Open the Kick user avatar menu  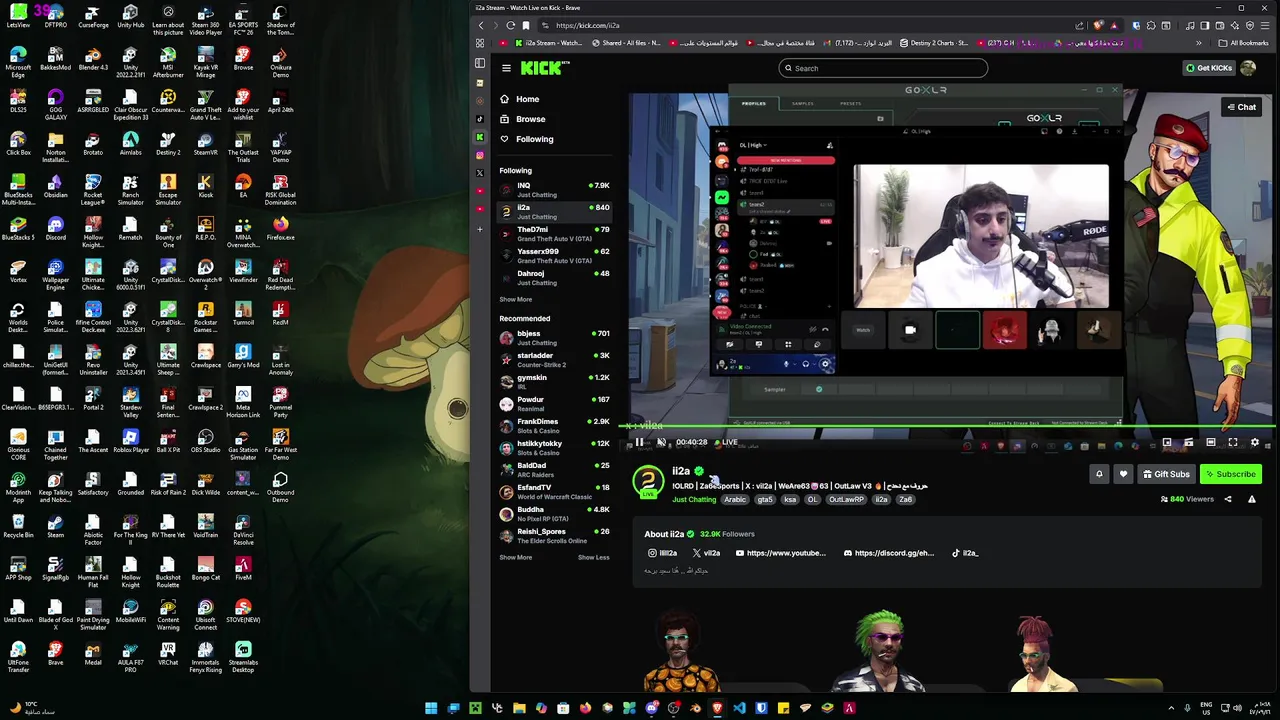coord(1248,68)
